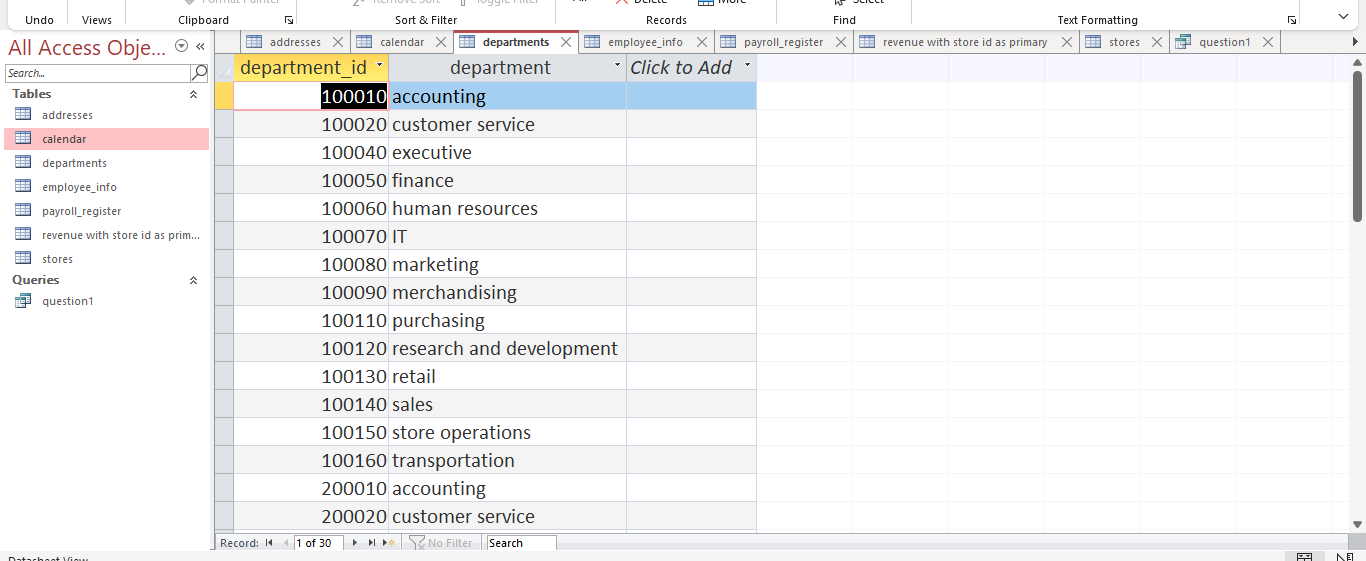The width and height of the screenshot is (1366, 561).
Task: Switch to the addresses tab
Action: [295, 42]
